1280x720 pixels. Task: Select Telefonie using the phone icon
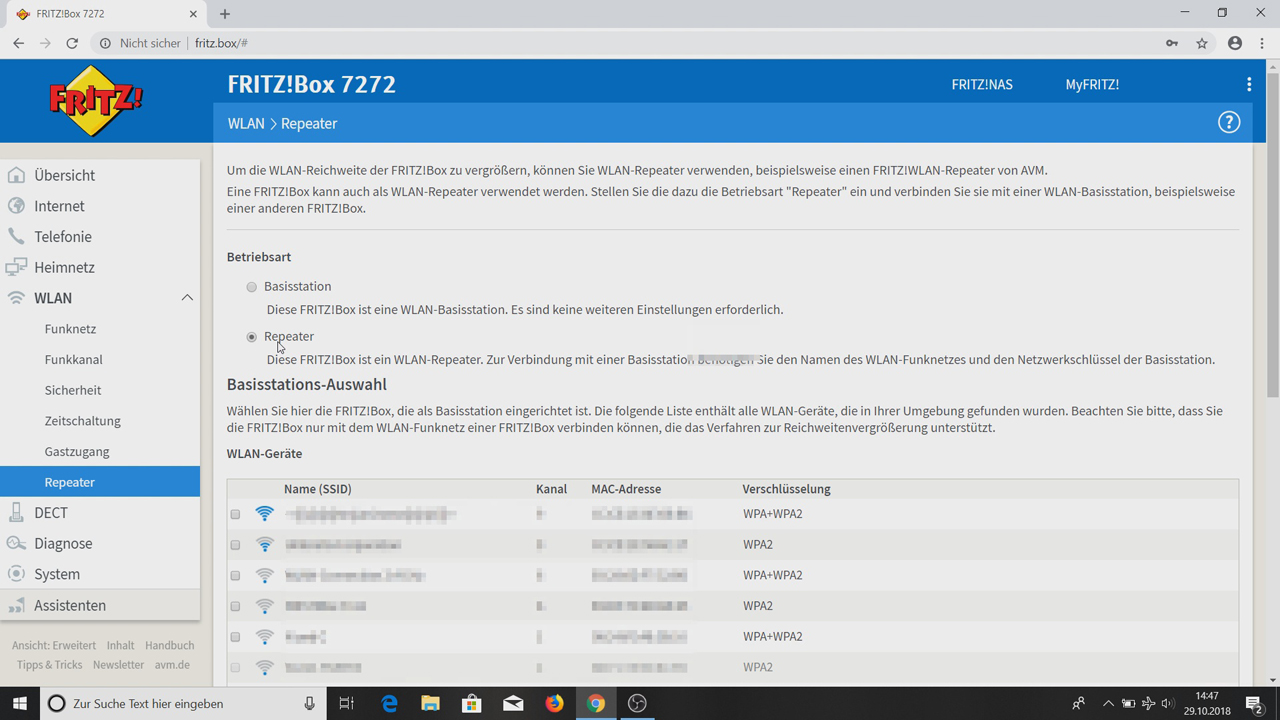pyautogui.click(x=17, y=236)
